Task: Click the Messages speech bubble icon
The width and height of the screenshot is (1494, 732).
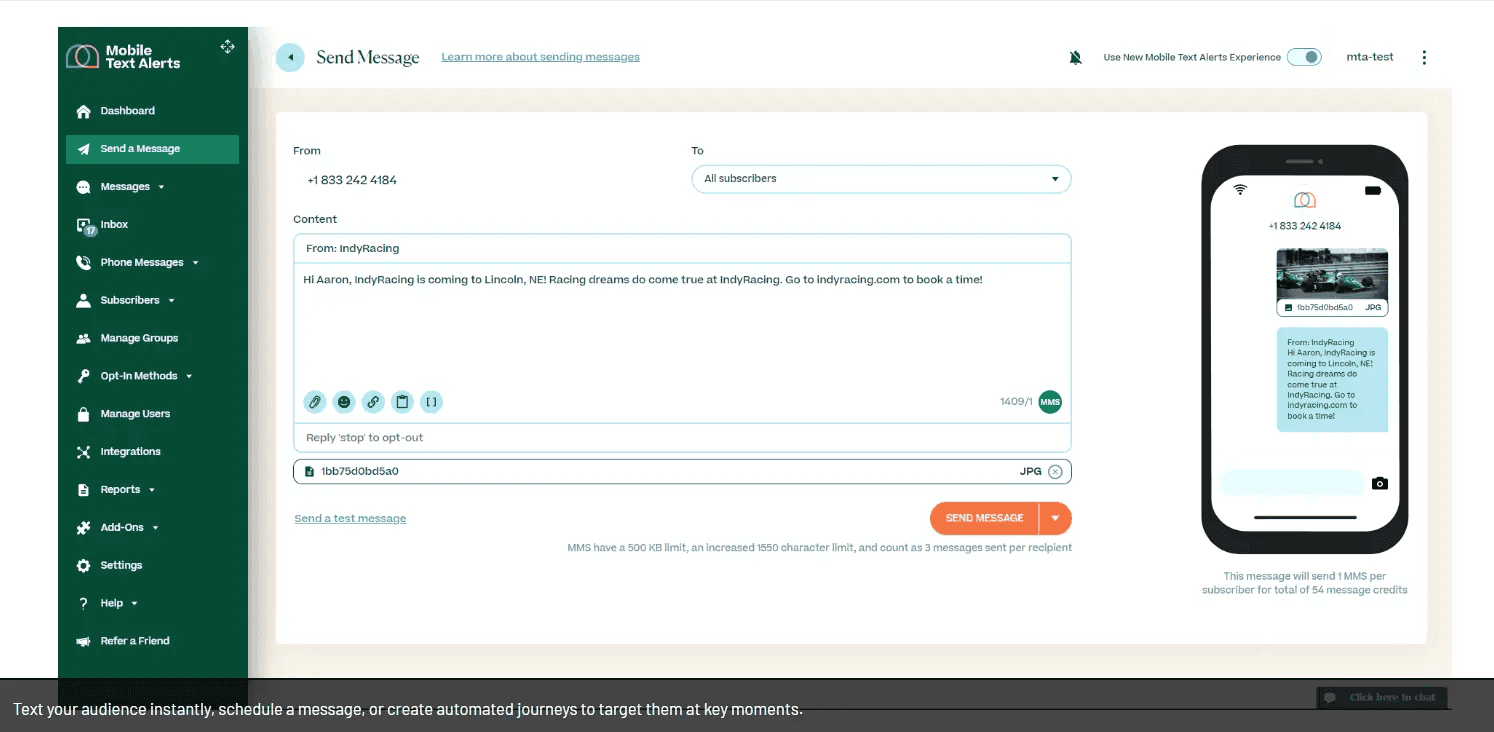Action: (x=84, y=187)
